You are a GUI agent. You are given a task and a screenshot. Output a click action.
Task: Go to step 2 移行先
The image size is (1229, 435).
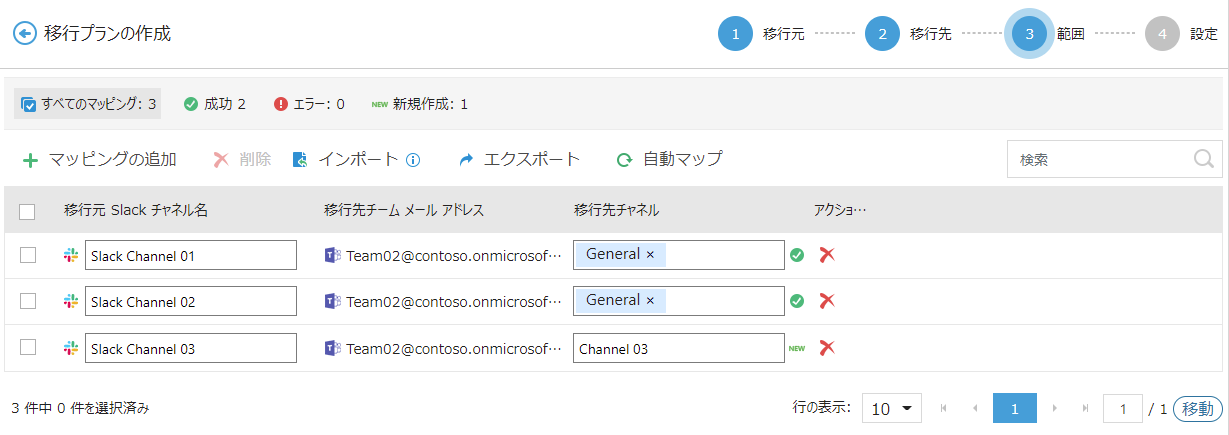[882, 34]
